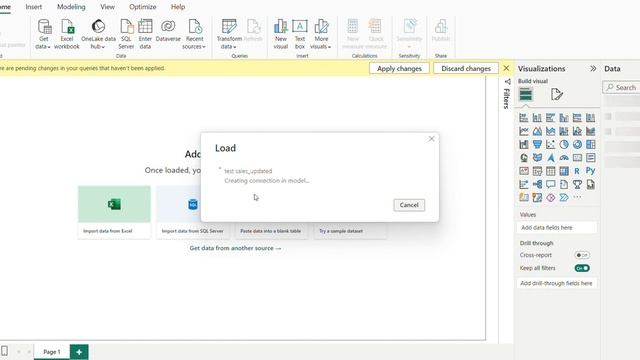Click the Discard changes button

coord(466,69)
